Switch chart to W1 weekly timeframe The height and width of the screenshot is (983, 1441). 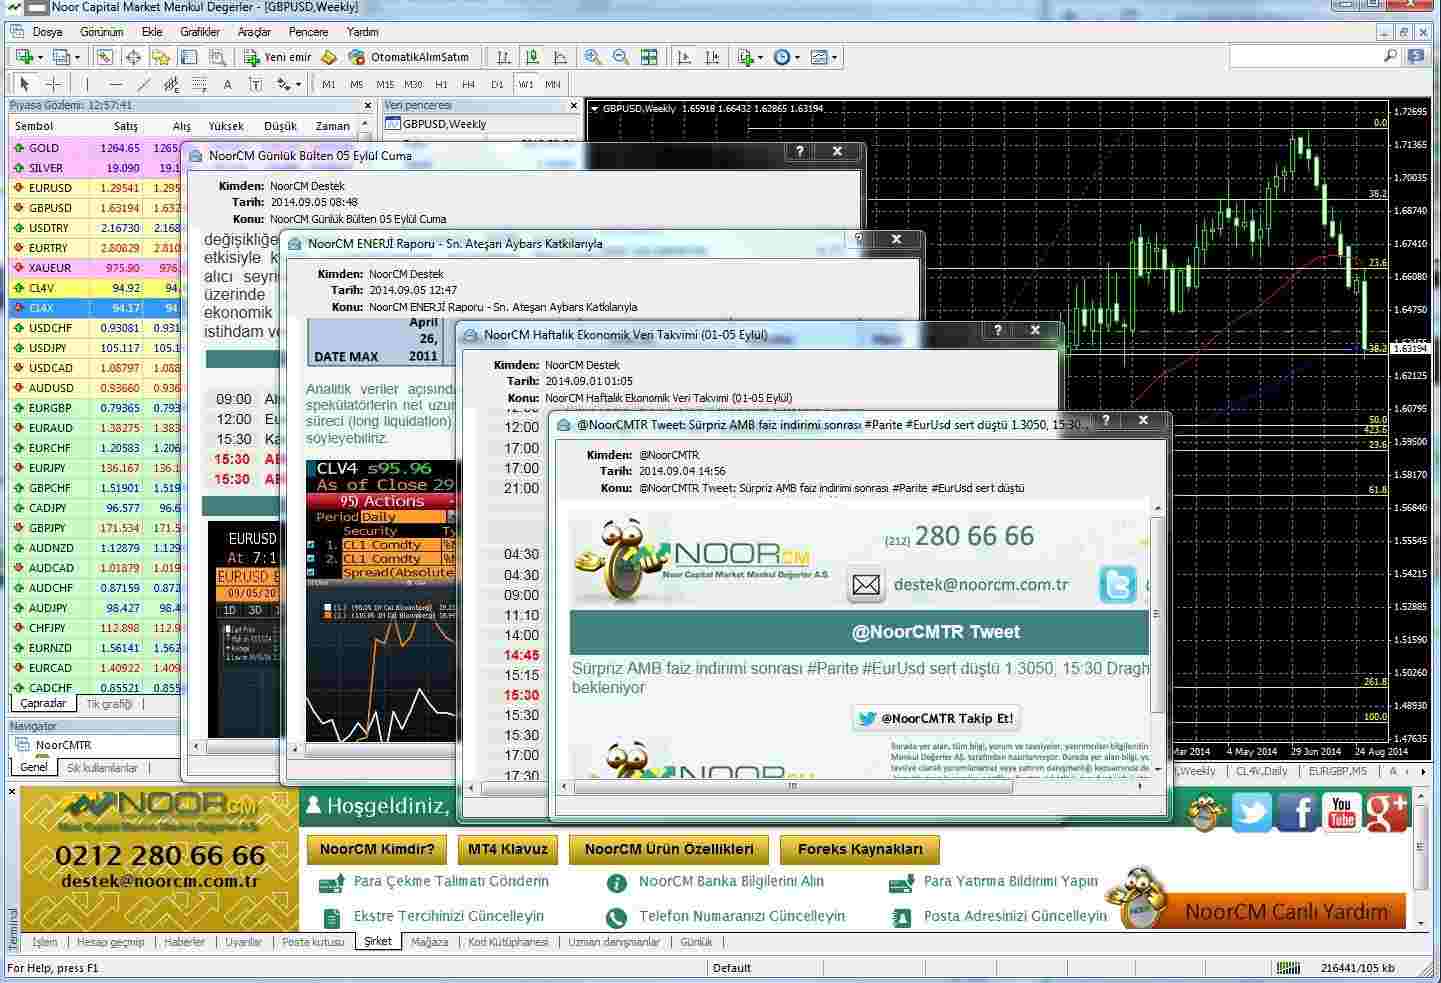coord(525,84)
